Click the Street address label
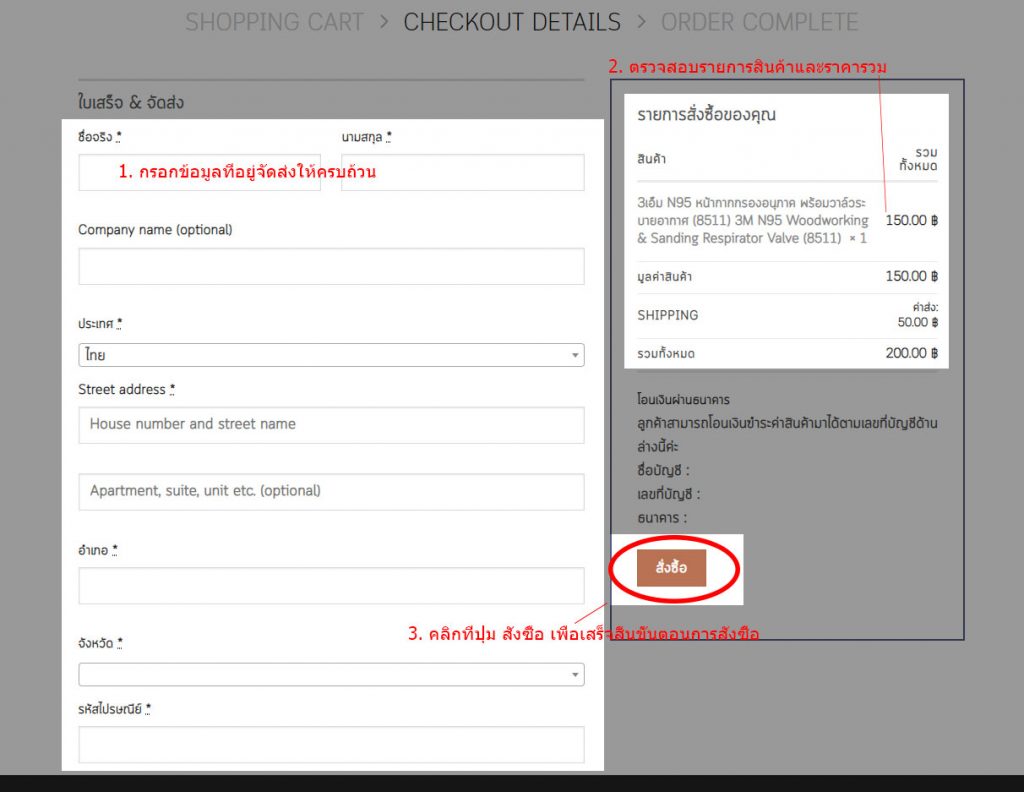 click(x=126, y=389)
